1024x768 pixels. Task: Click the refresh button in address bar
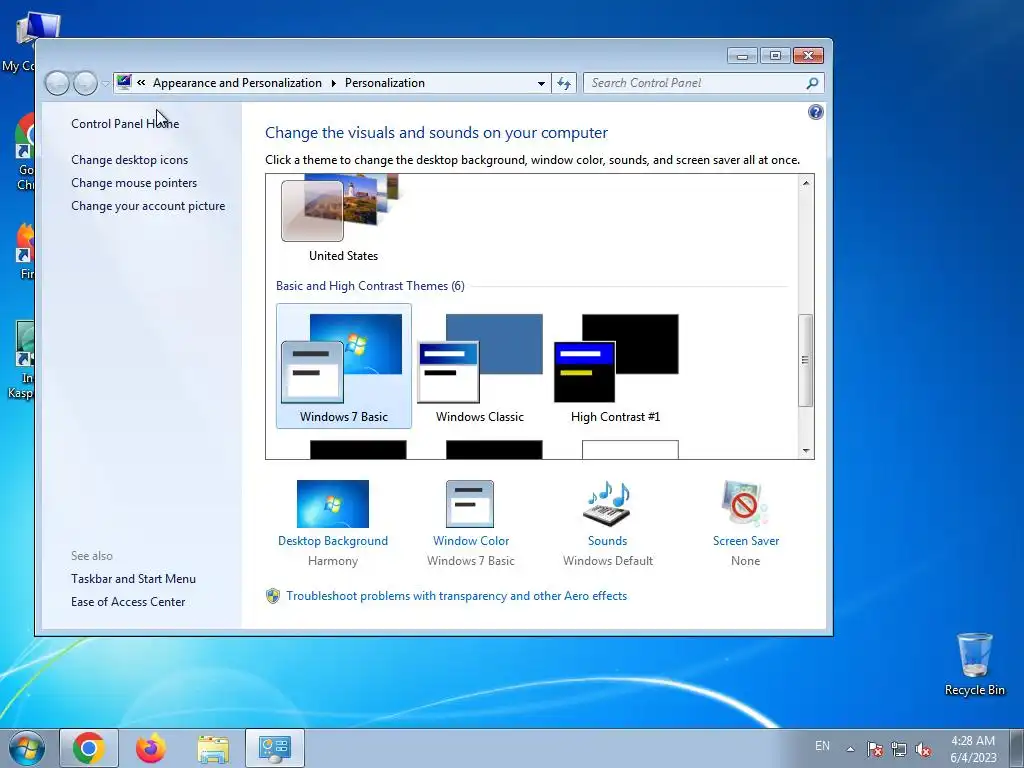tap(564, 83)
